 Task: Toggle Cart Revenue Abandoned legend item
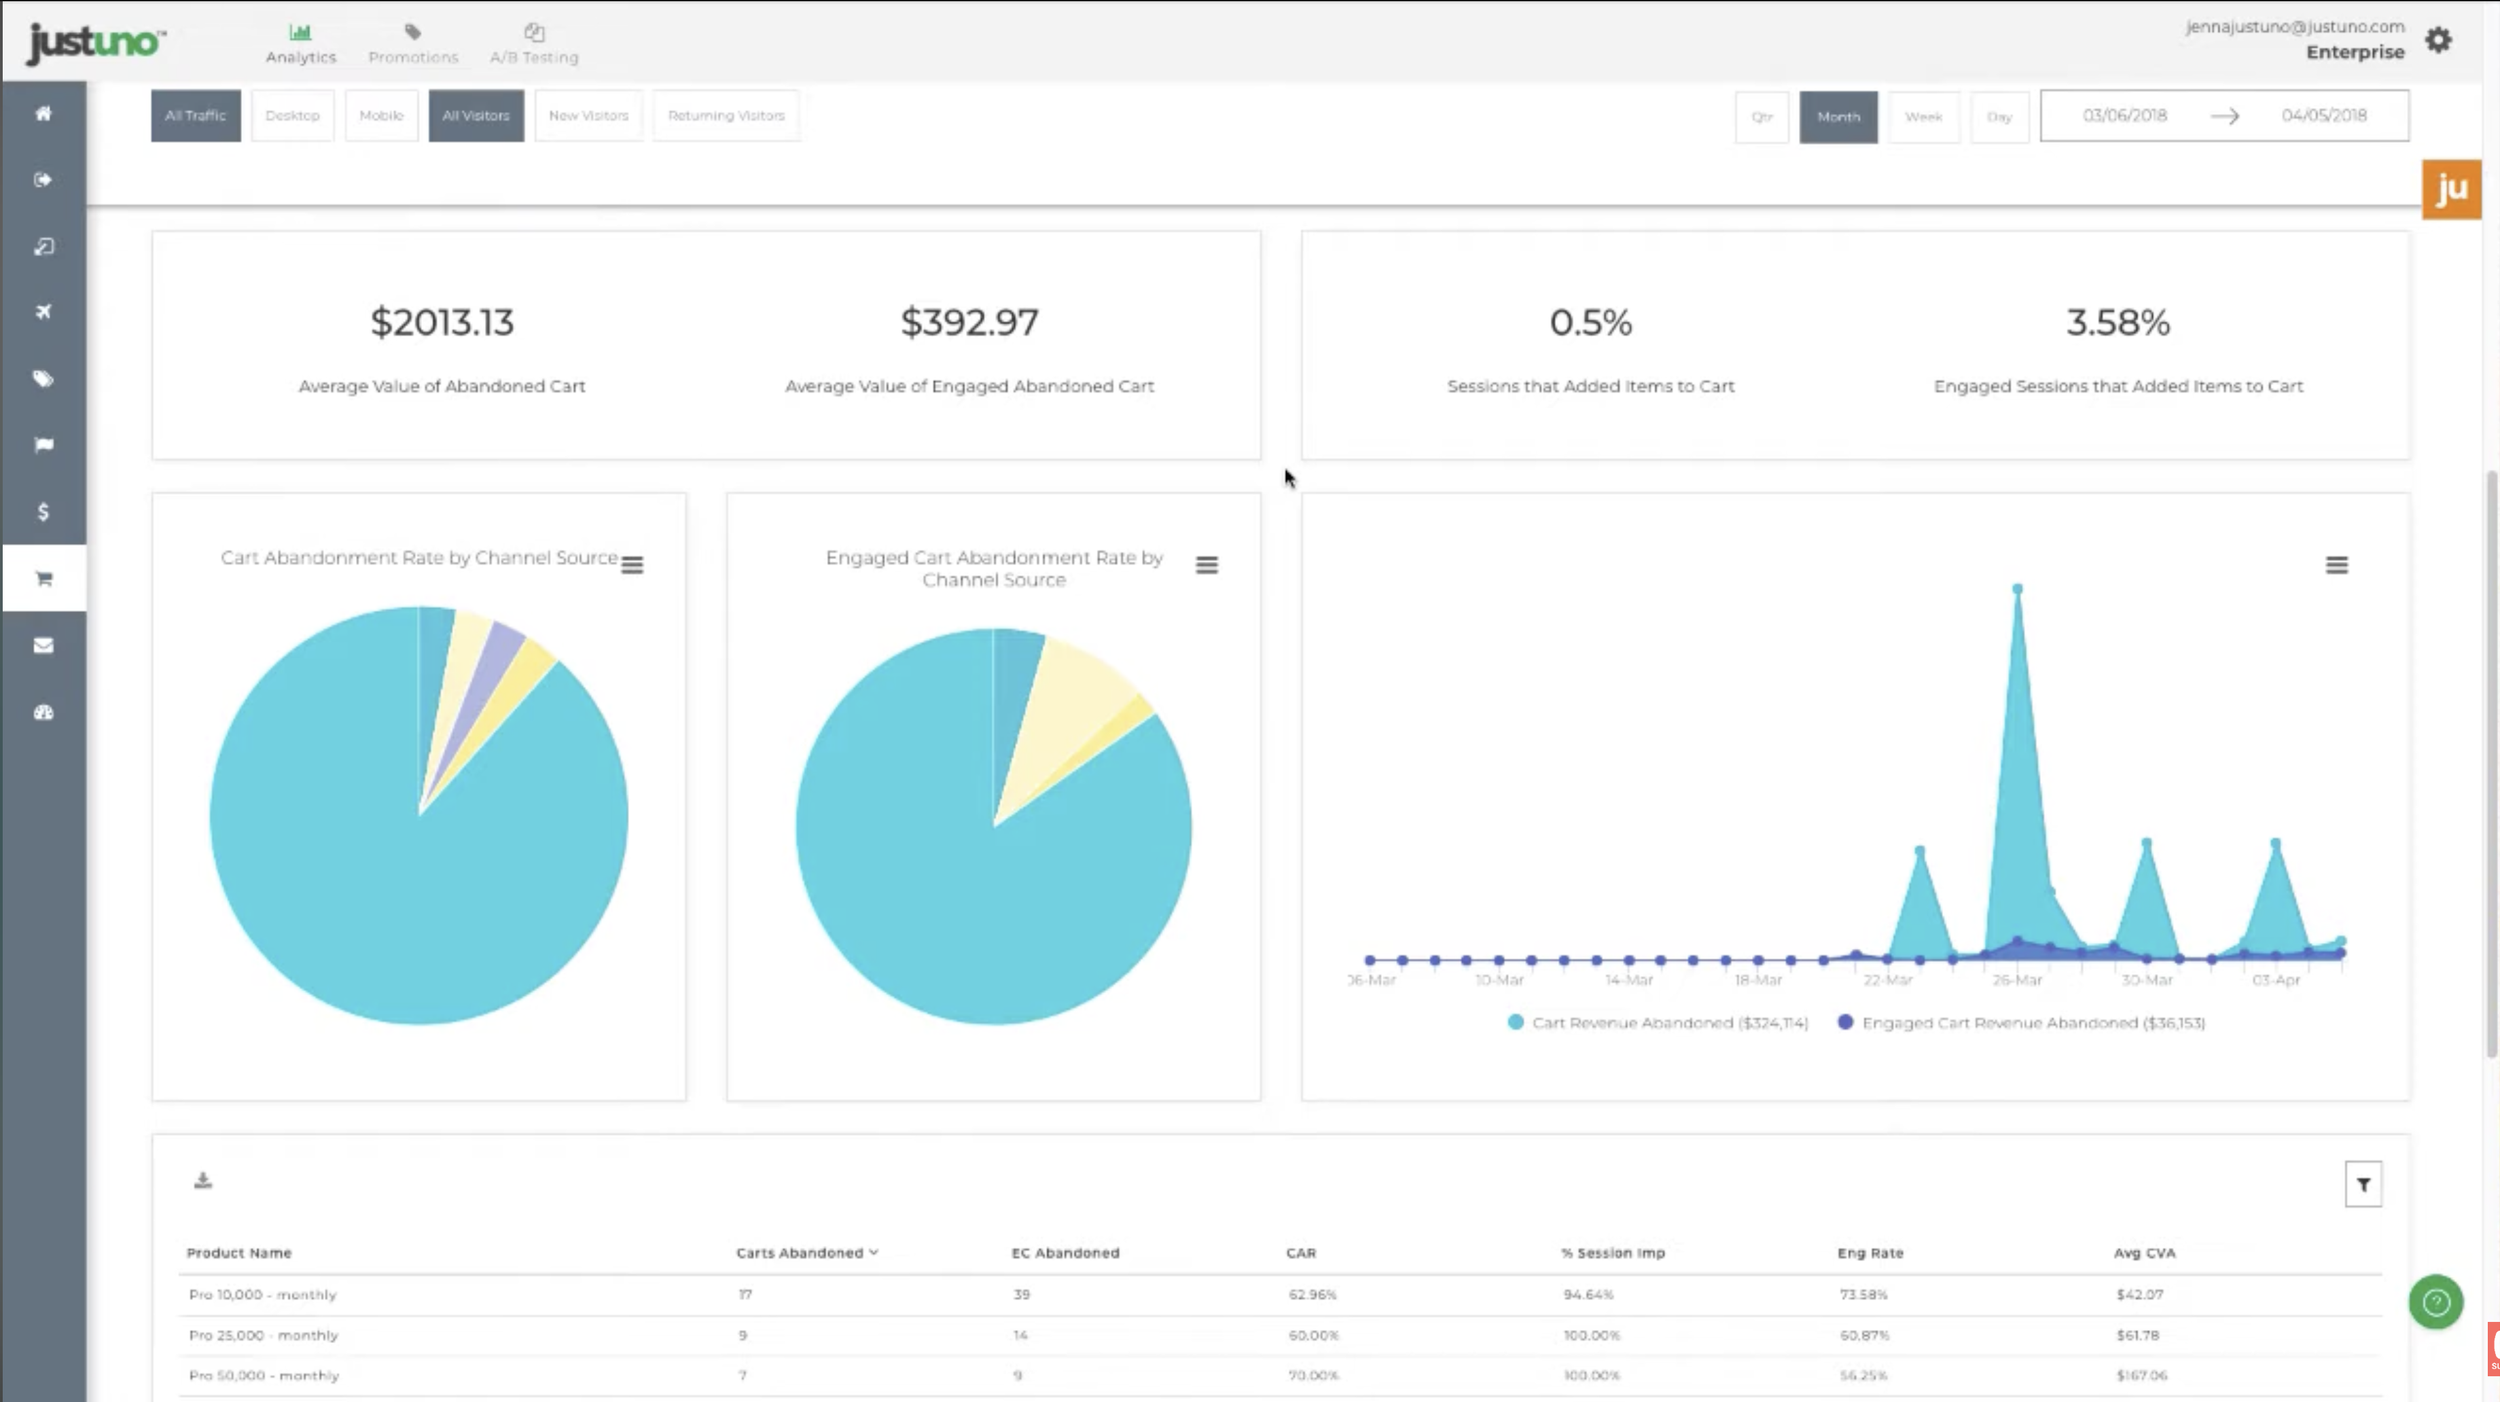pos(1658,1023)
